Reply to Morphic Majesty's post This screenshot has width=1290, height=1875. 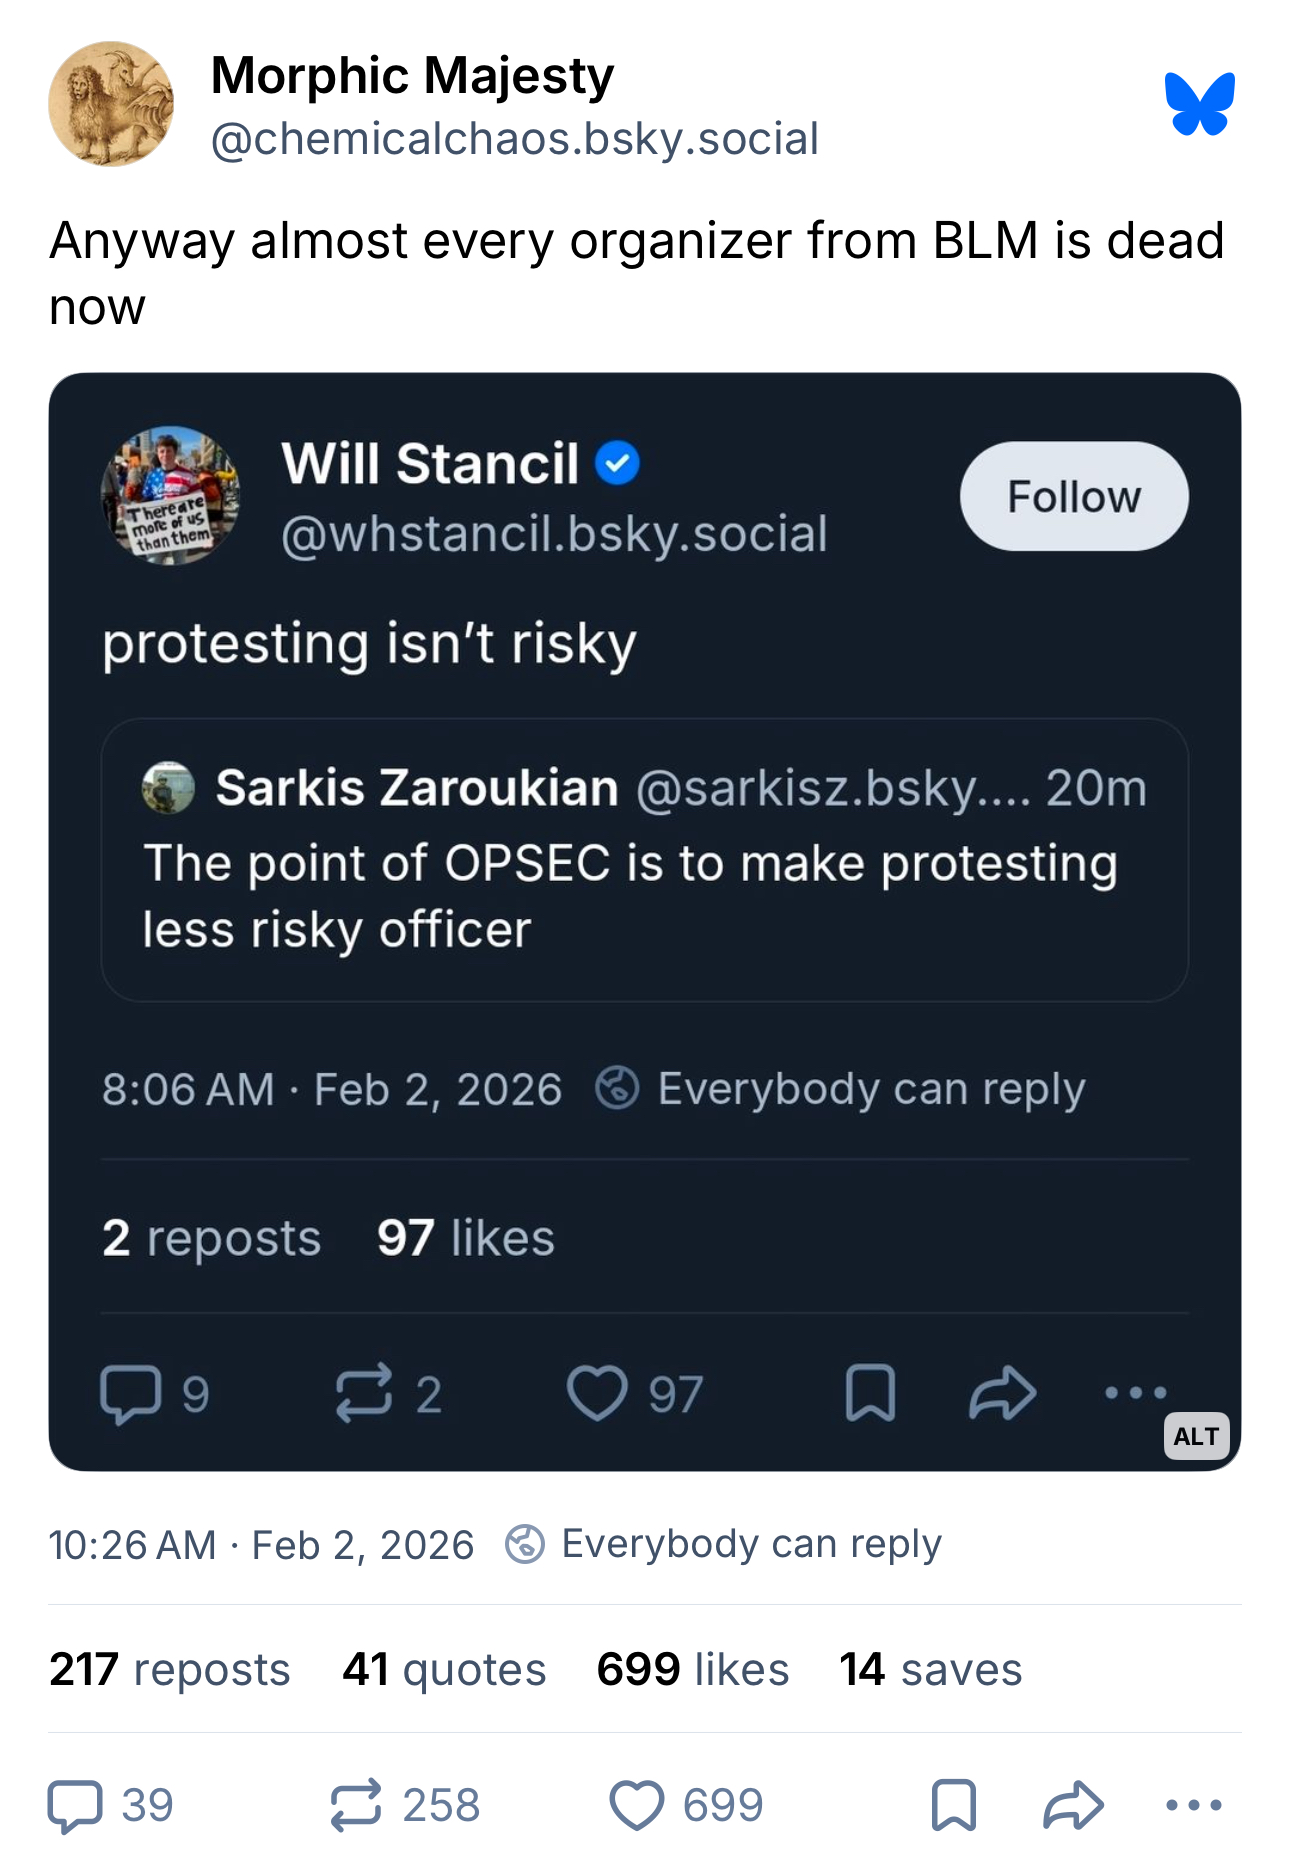[x=76, y=1806]
